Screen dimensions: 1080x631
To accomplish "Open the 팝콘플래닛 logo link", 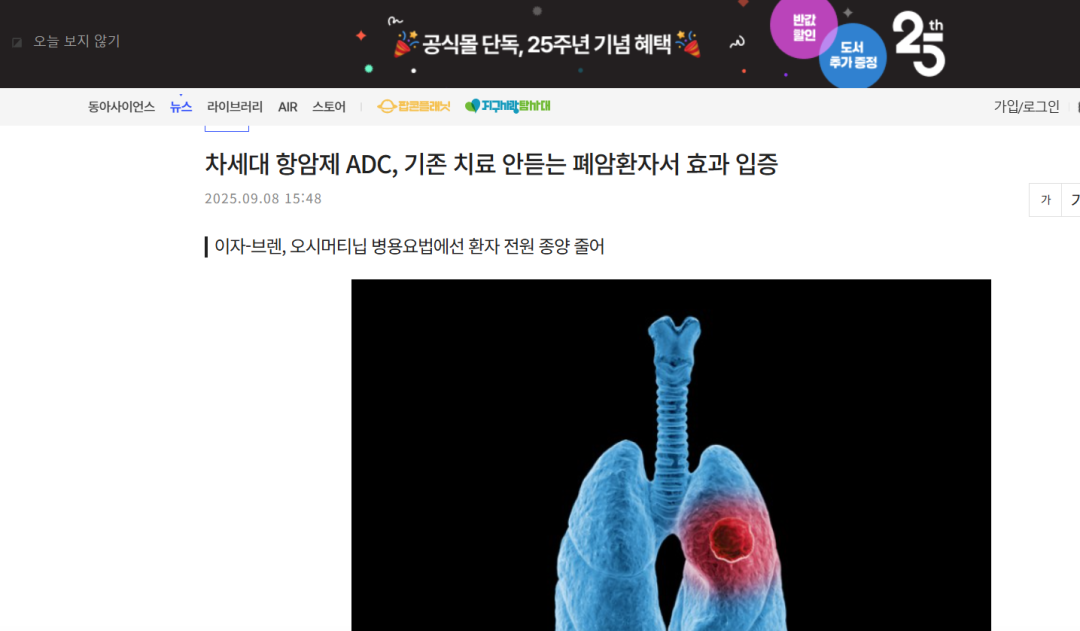I will [x=413, y=106].
